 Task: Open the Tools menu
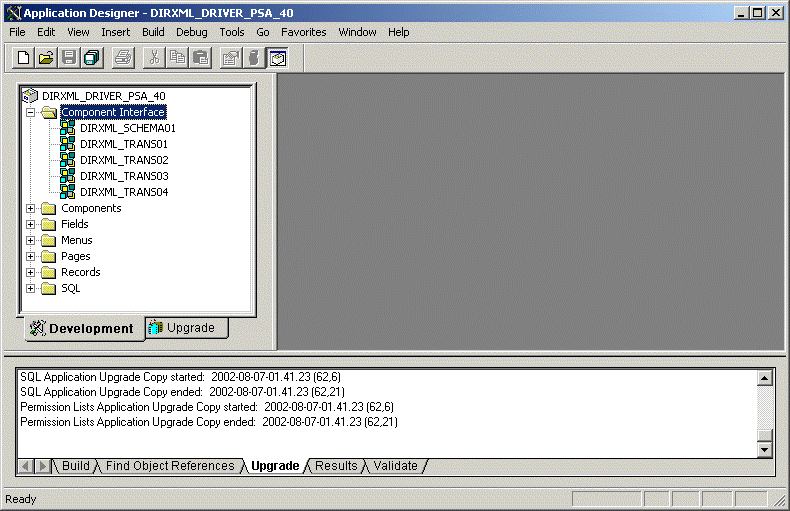[x=232, y=32]
